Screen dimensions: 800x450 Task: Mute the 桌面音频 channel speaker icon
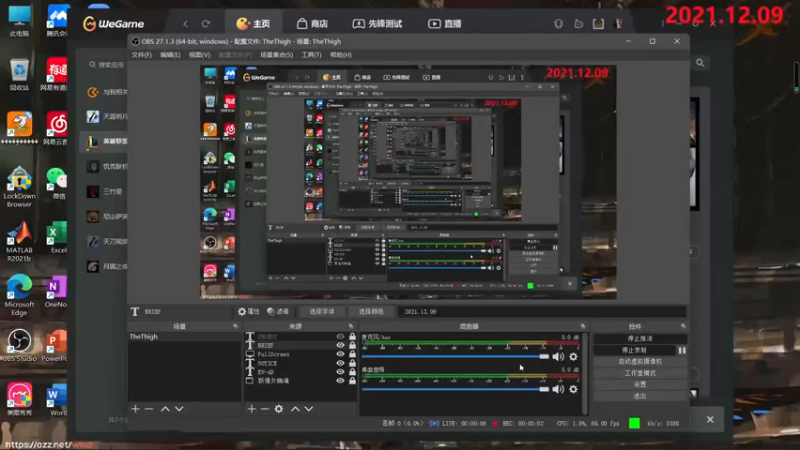(558, 389)
